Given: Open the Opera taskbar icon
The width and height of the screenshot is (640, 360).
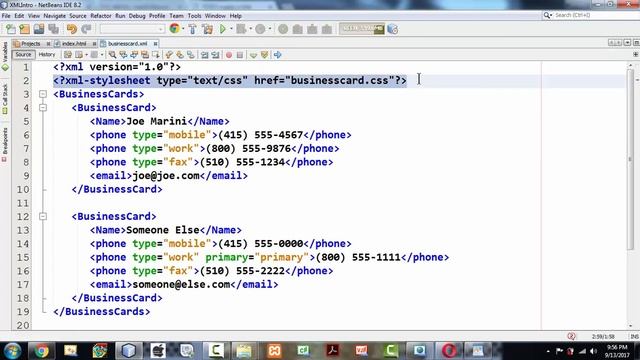Looking at the screenshot, I should point(449,351).
